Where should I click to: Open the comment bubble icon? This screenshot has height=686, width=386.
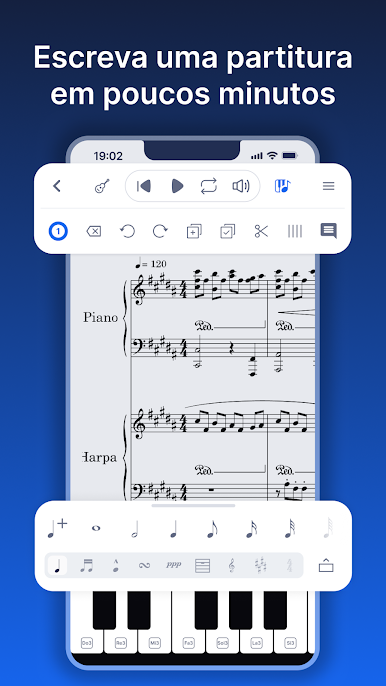coord(329,231)
